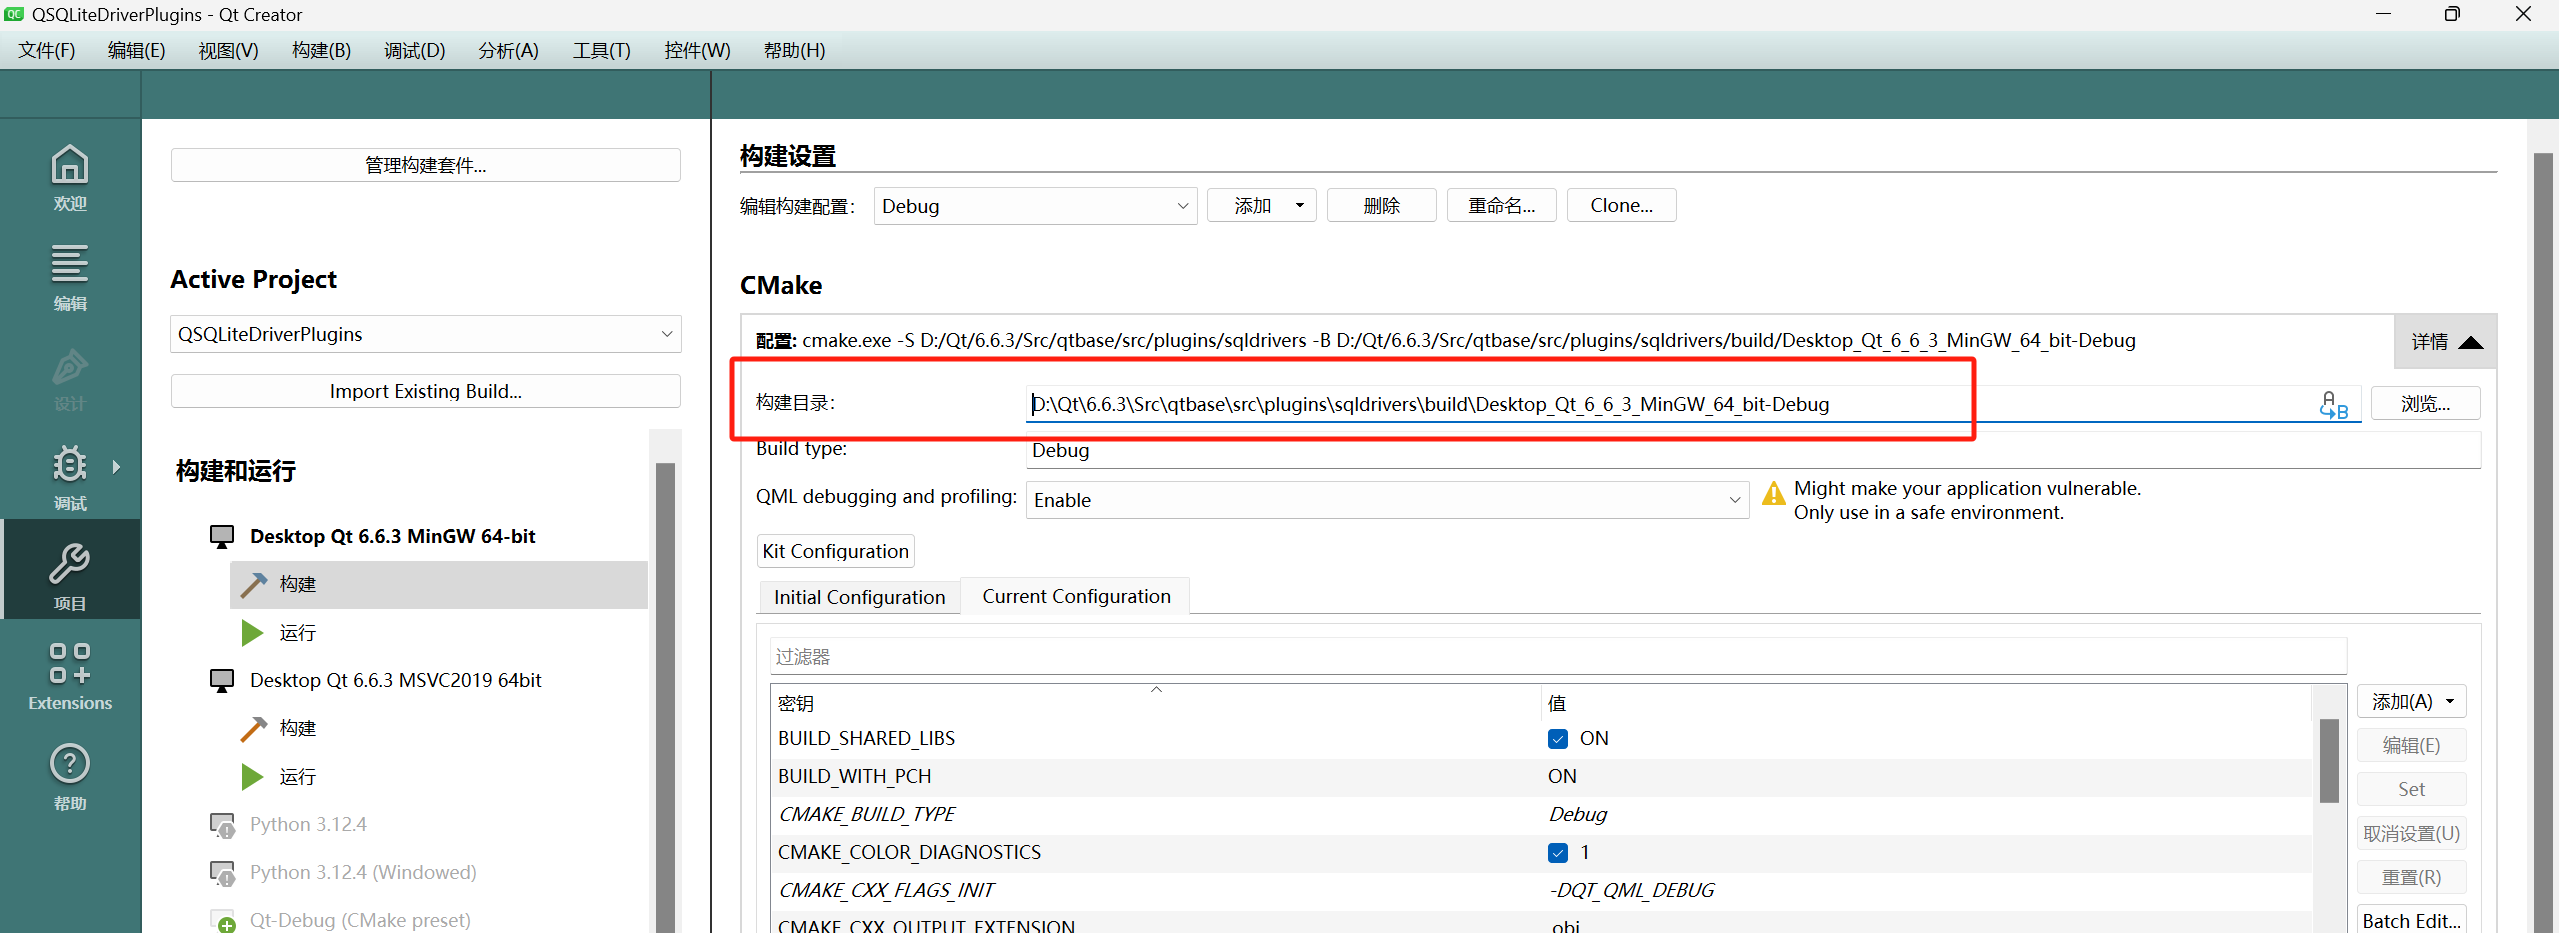
Task: Click the 管理构建套件... button
Action: (426, 165)
